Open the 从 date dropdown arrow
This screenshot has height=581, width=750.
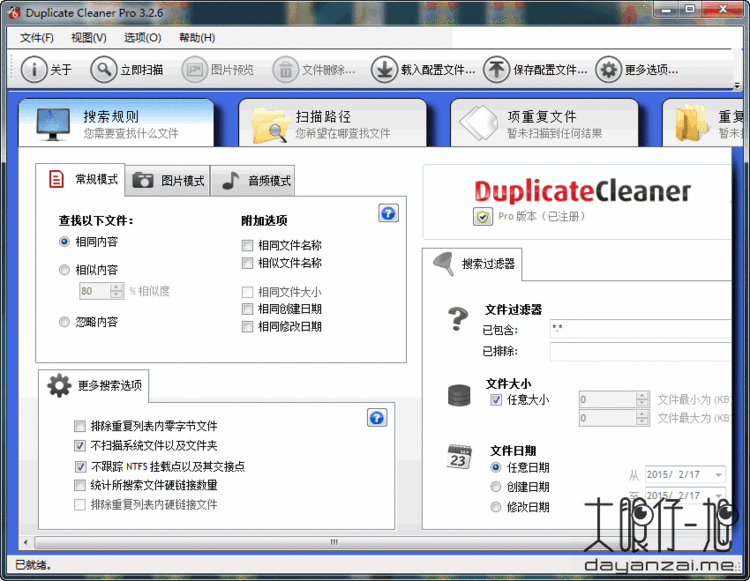pos(718,475)
